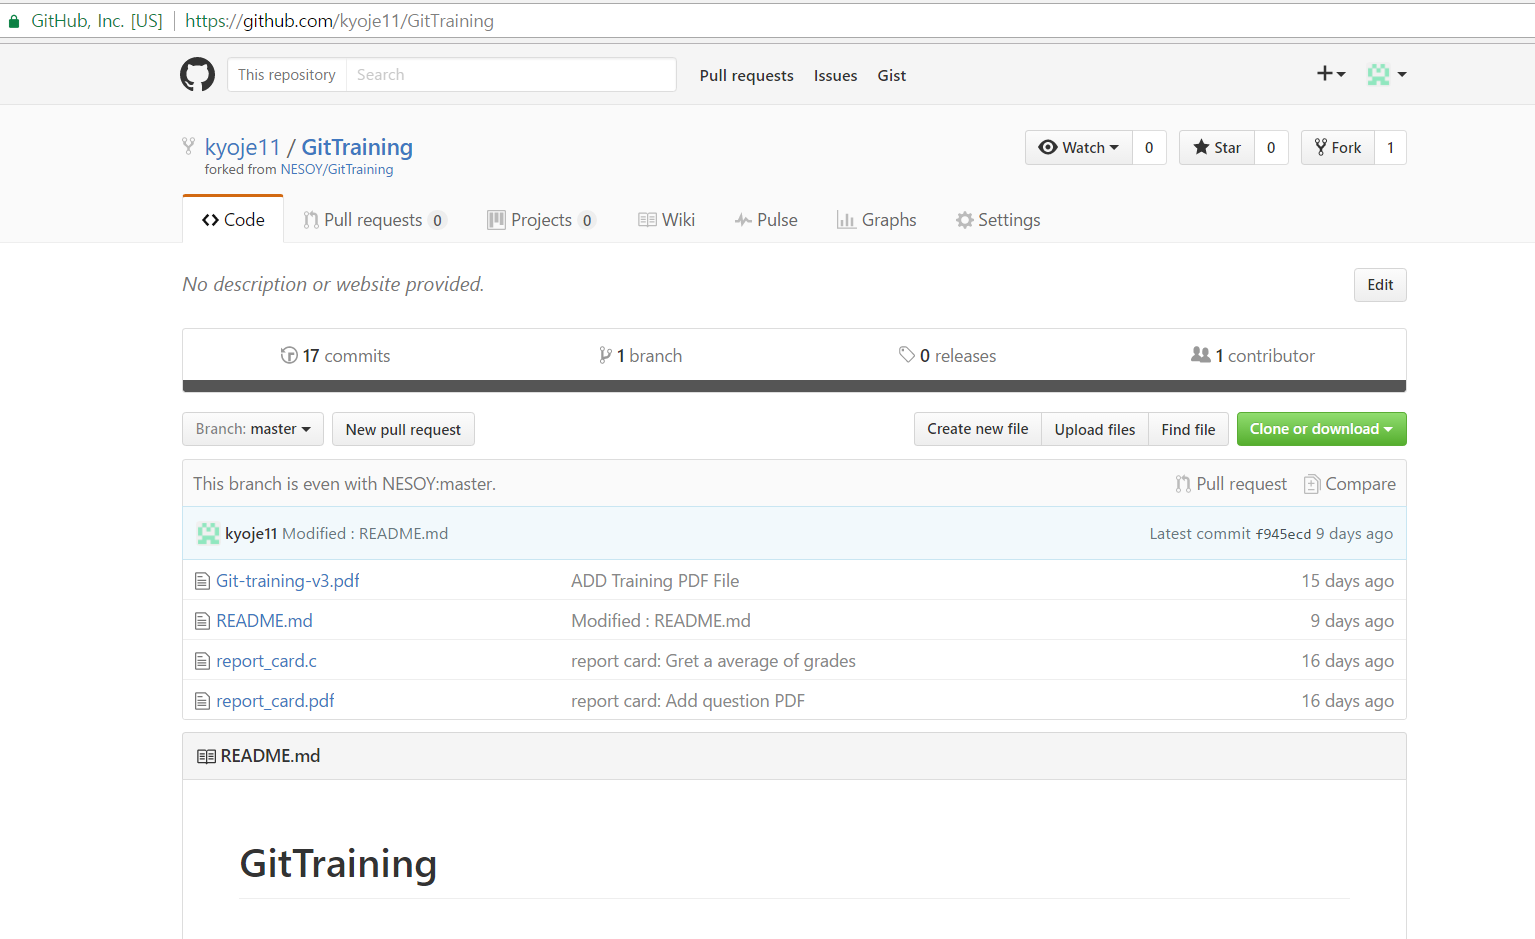Open Issues in top navigation
Screen dimensions: 1535x939
(x=835, y=76)
